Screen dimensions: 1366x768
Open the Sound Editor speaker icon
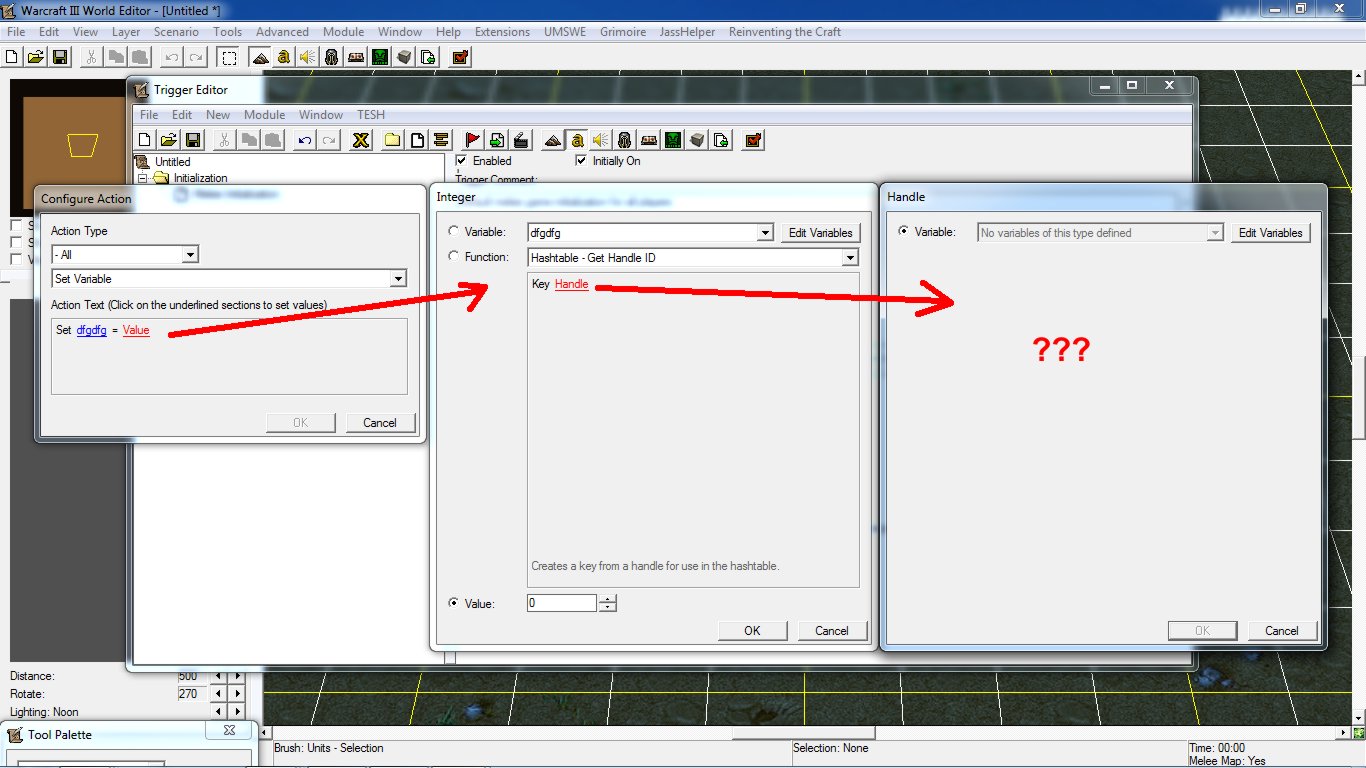coord(307,57)
